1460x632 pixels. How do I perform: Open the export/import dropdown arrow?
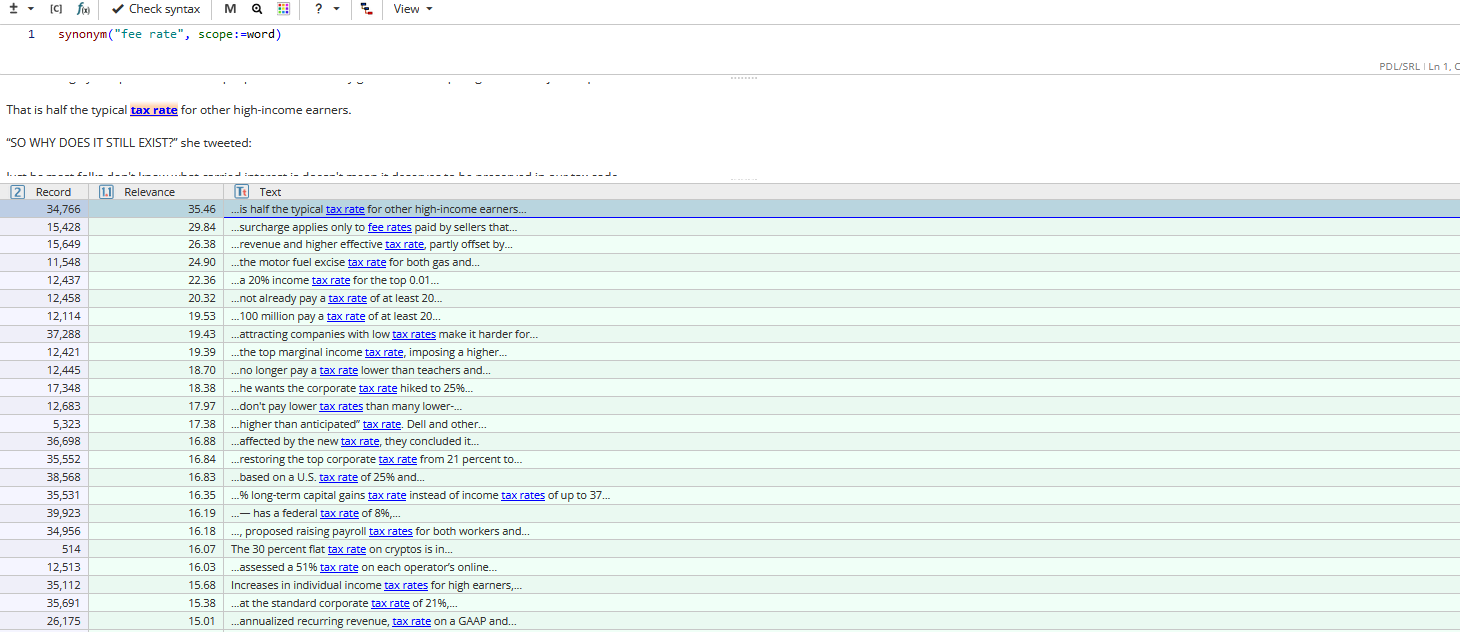(30, 9)
